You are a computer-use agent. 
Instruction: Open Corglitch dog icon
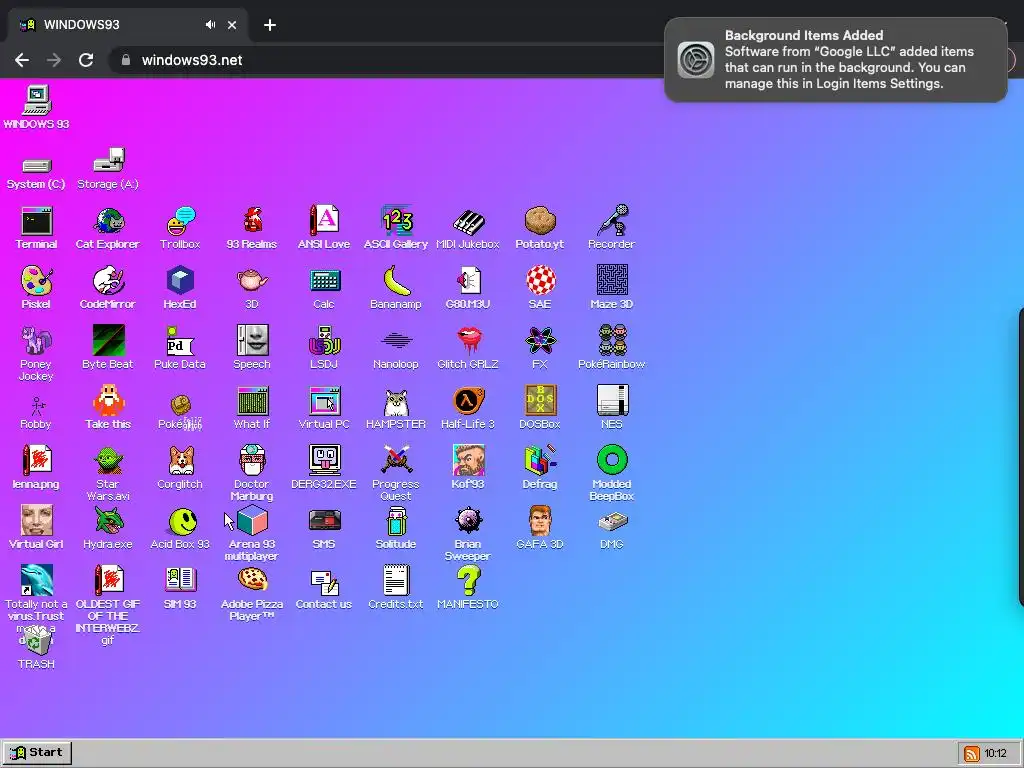(180, 460)
